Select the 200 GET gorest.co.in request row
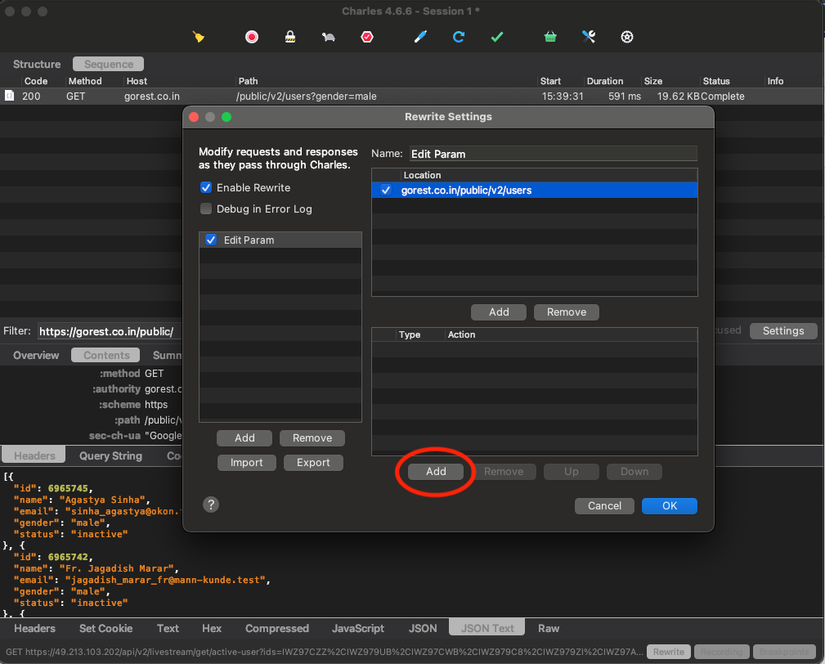The width and height of the screenshot is (825, 664). pyautogui.click(x=412, y=96)
